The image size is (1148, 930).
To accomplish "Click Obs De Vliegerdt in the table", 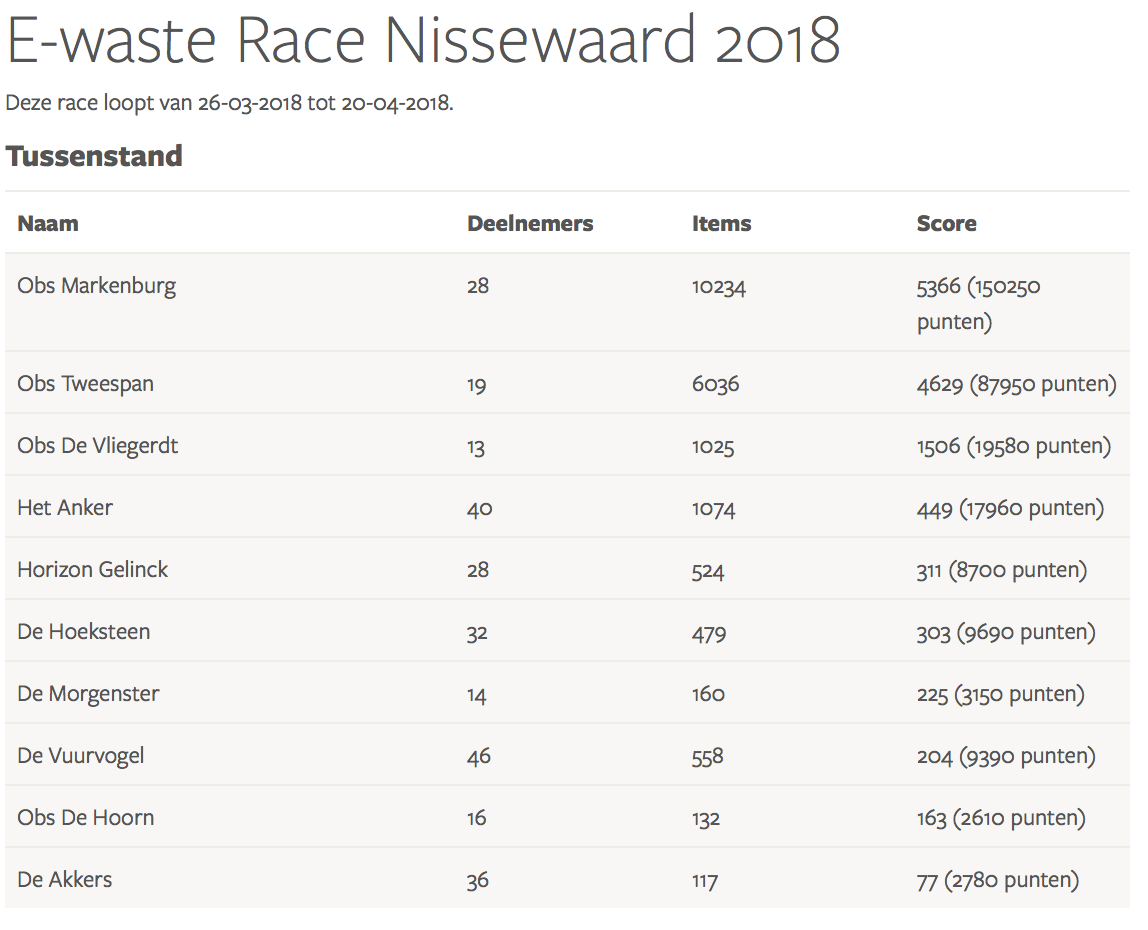I will click(97, 446).
